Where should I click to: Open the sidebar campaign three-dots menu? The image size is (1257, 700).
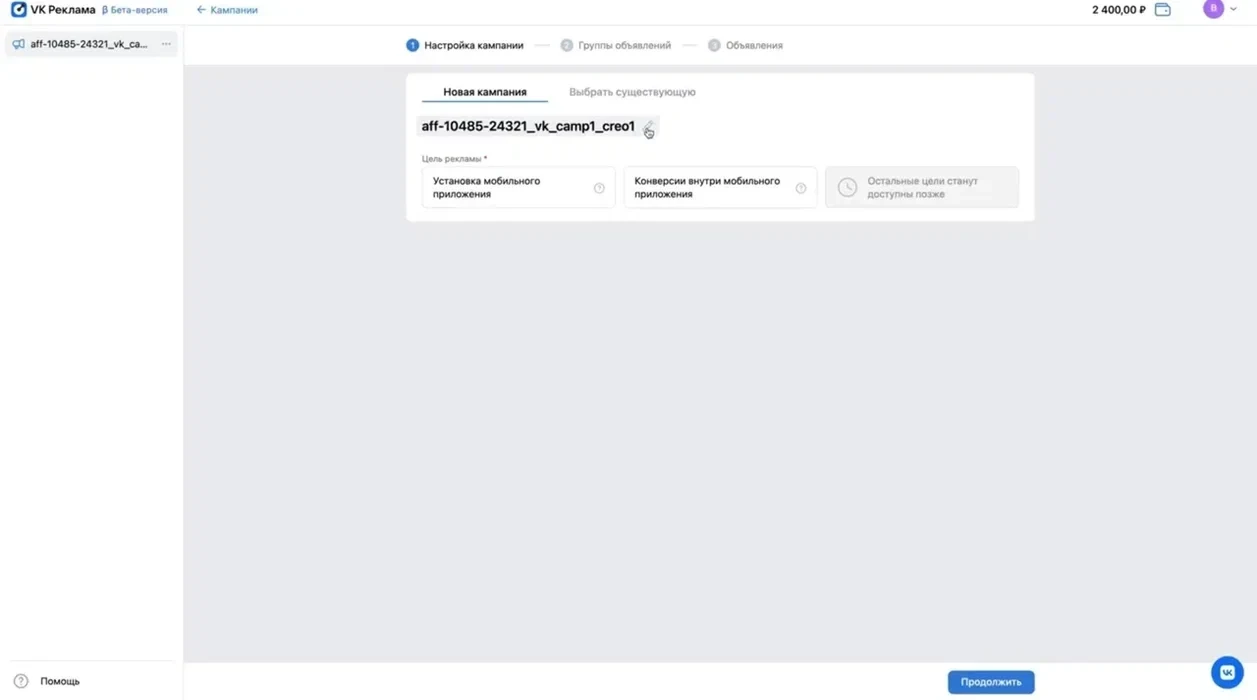click(166, 44)
